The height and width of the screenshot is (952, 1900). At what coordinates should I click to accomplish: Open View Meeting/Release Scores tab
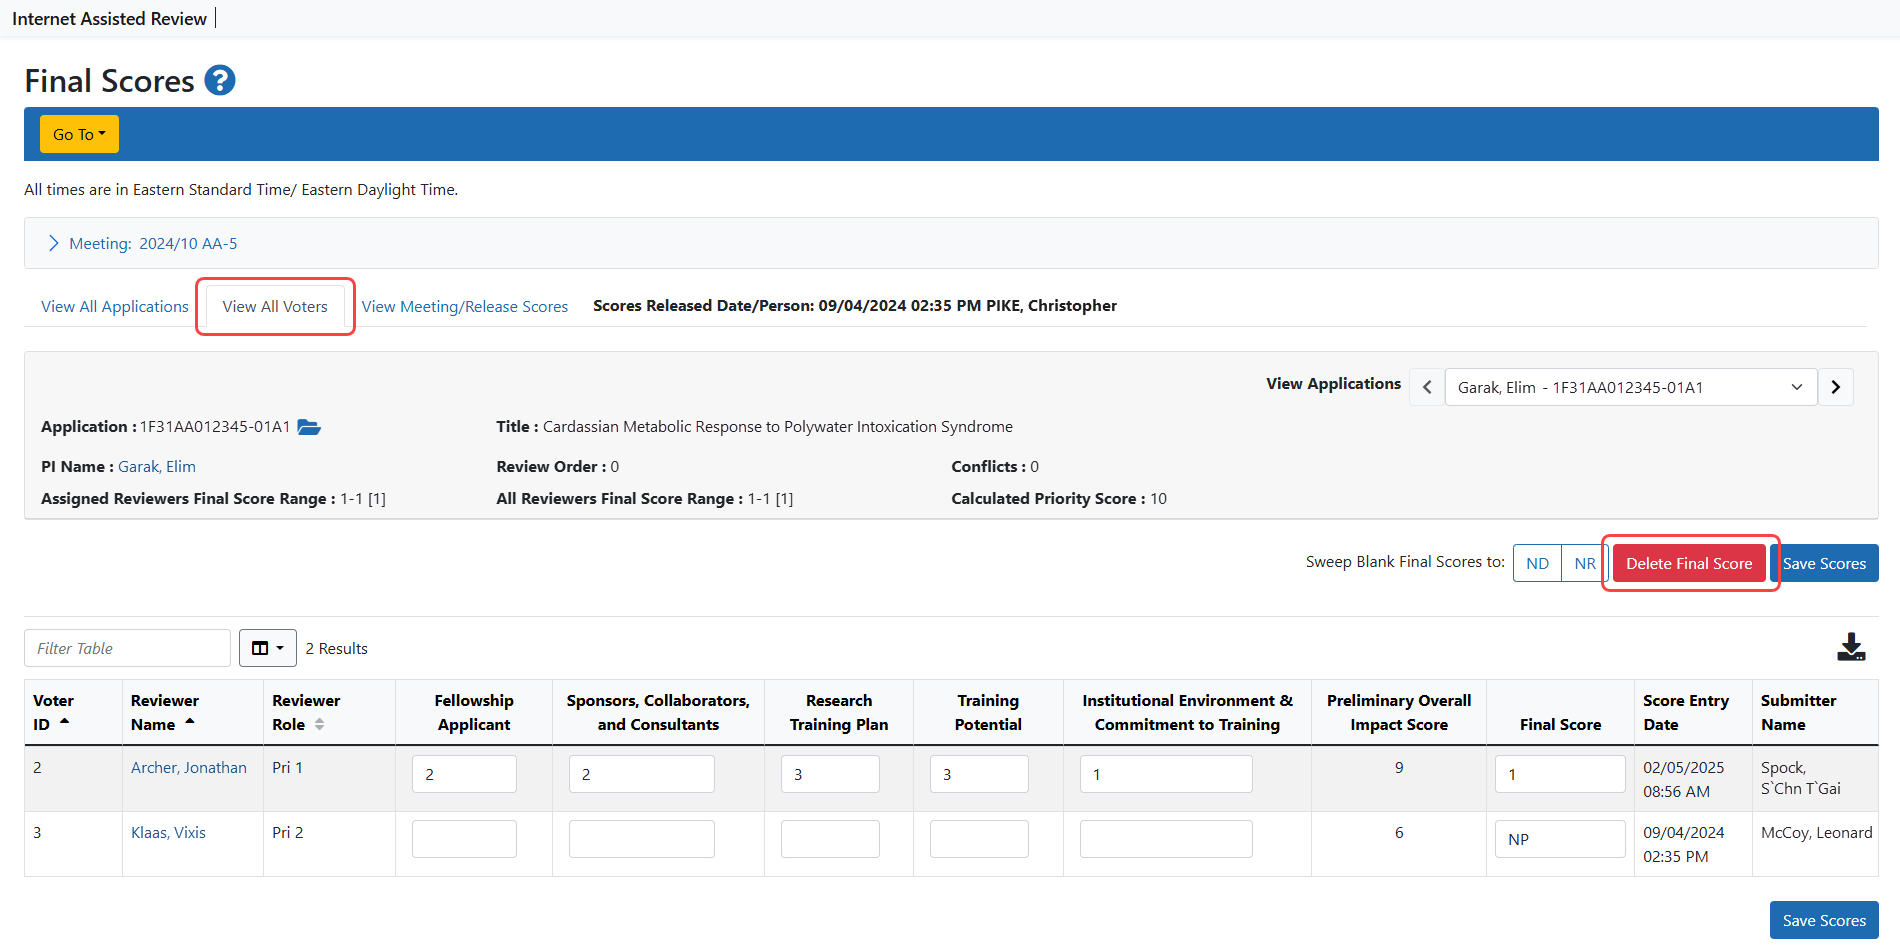point(465,306)
